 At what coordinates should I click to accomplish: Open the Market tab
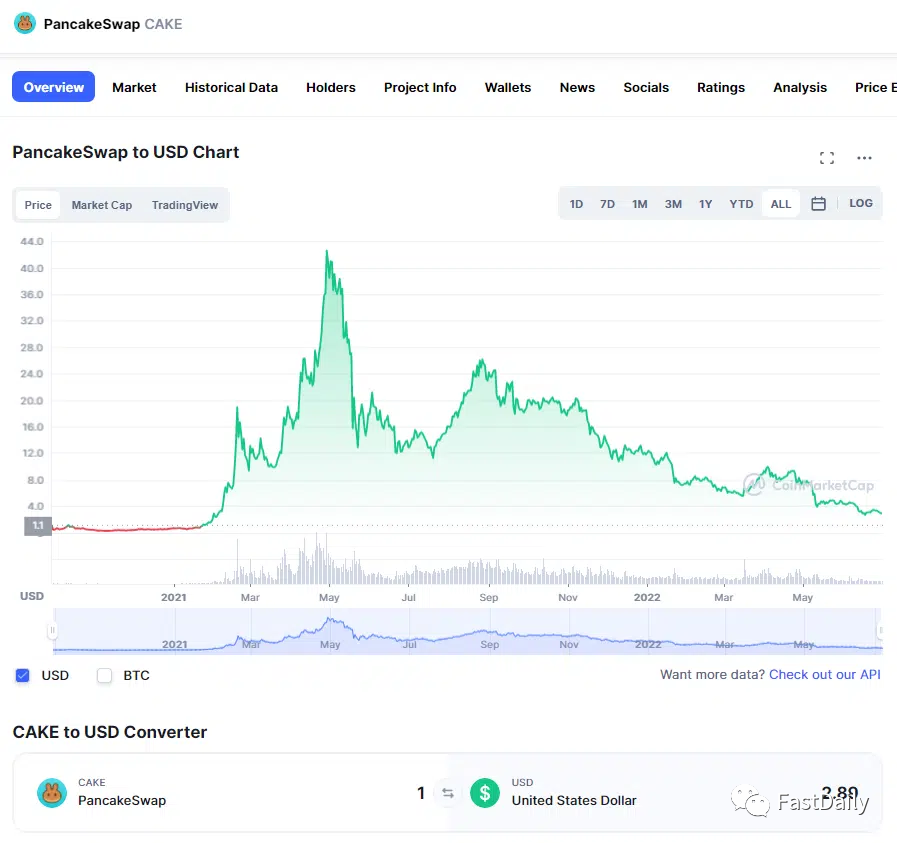tap(134, 88)
